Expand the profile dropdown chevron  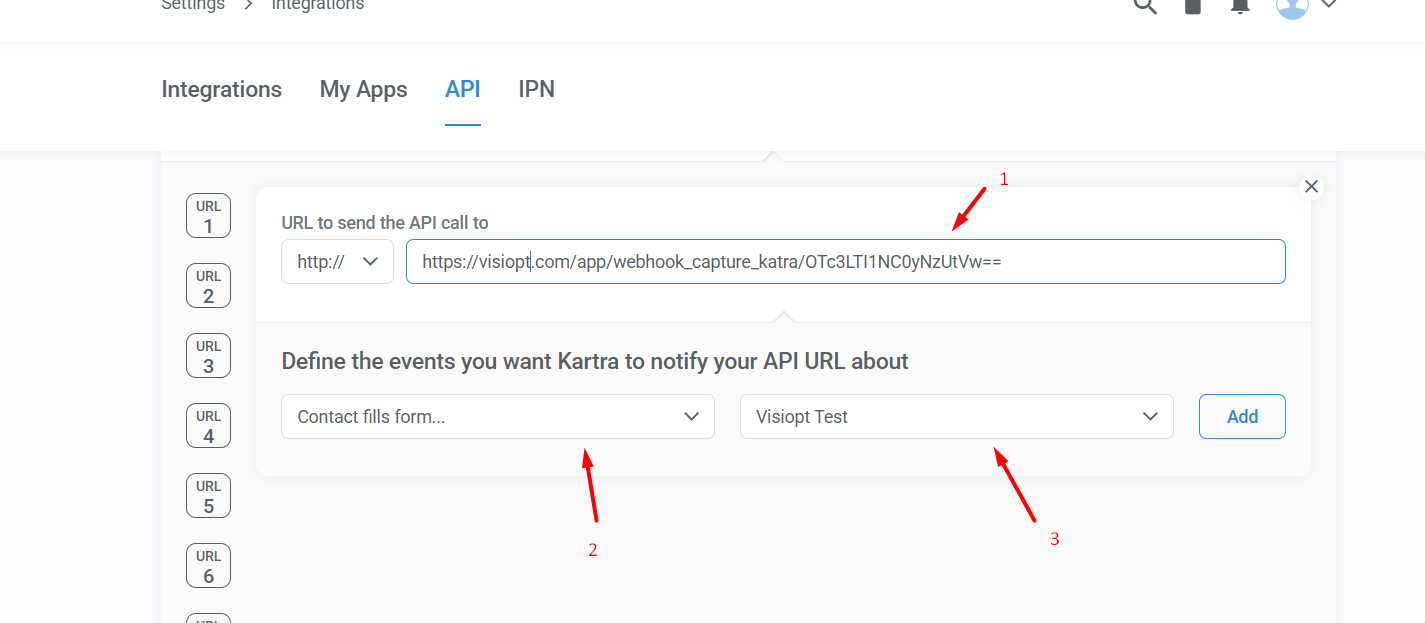pos(1329,5)
